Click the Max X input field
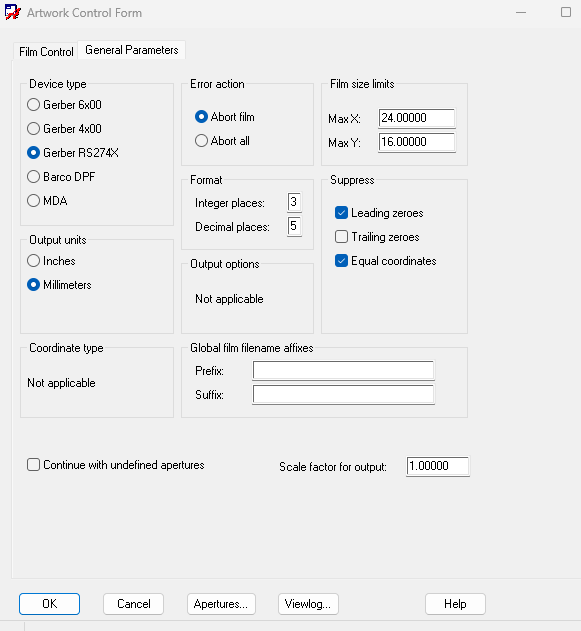The image size is (581, 631). pyautogui.click(x=417, y=118)
